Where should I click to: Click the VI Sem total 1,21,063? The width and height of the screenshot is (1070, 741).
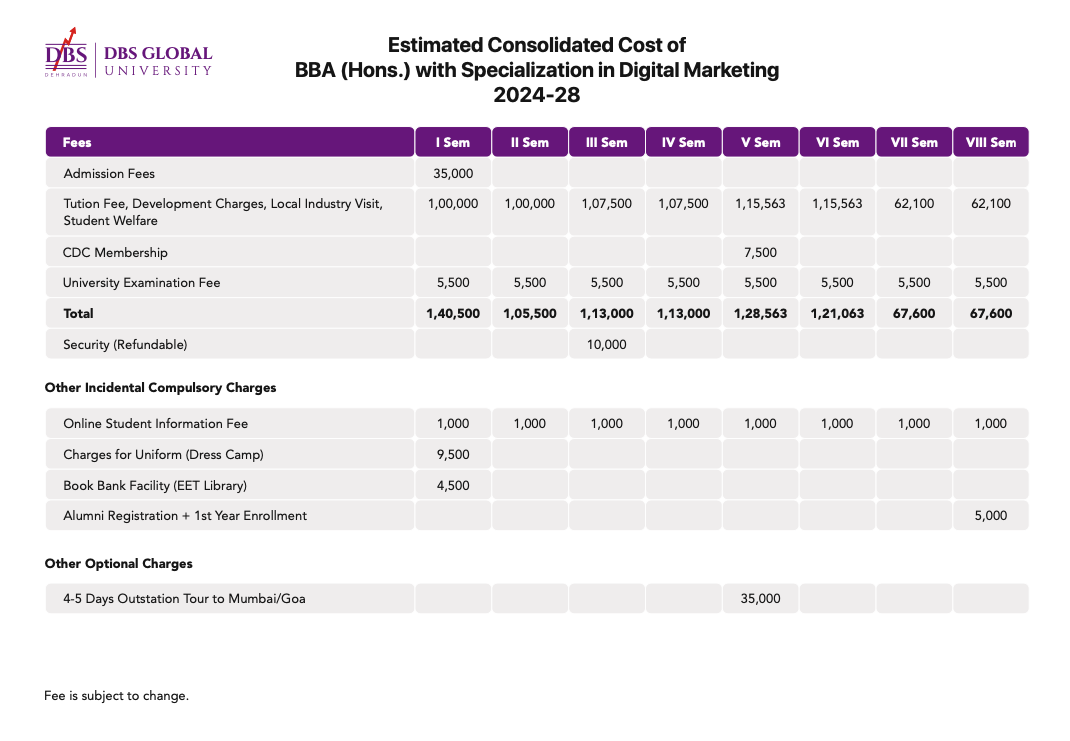point(837,313)
